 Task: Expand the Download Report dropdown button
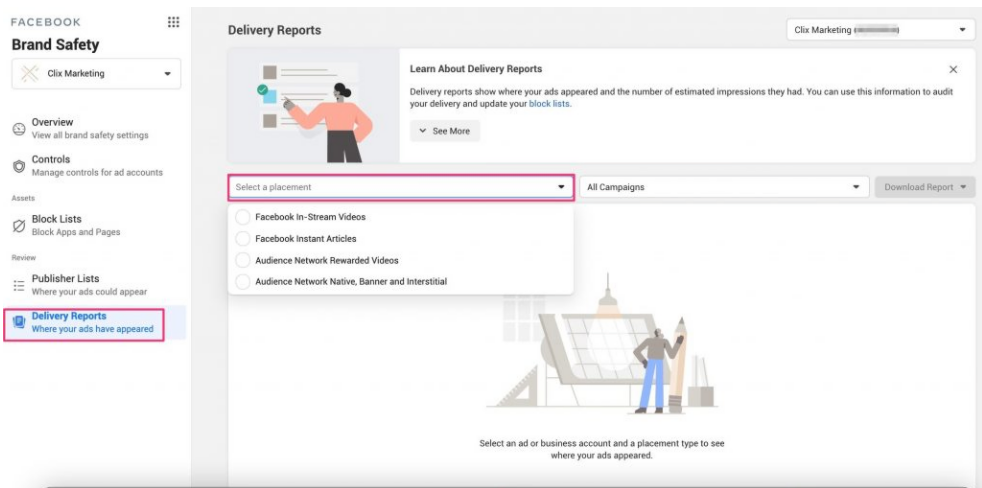(924, 187)
